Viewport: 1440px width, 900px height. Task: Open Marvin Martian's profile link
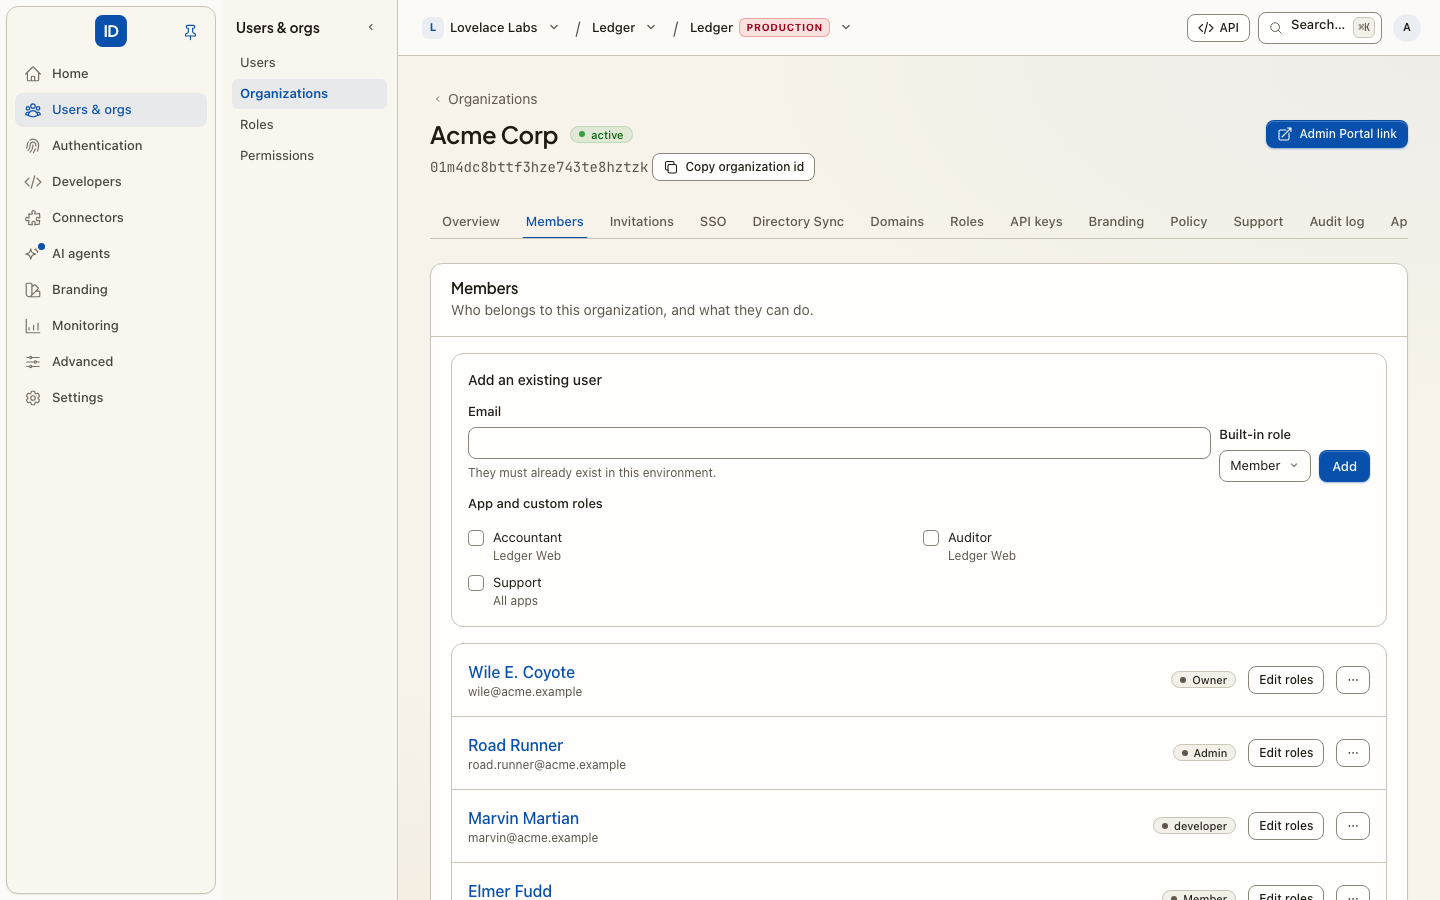[x=523, y=818]
